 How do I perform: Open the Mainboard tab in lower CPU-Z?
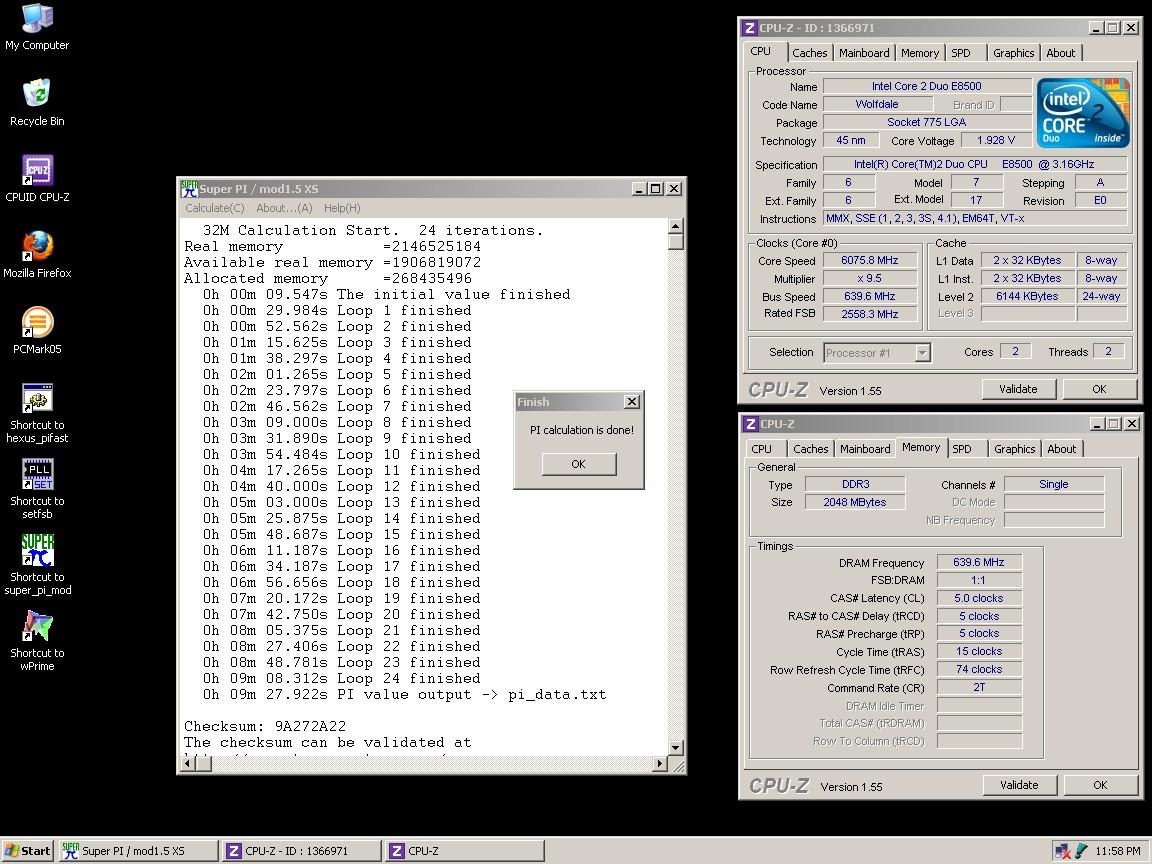click(865, 449)
